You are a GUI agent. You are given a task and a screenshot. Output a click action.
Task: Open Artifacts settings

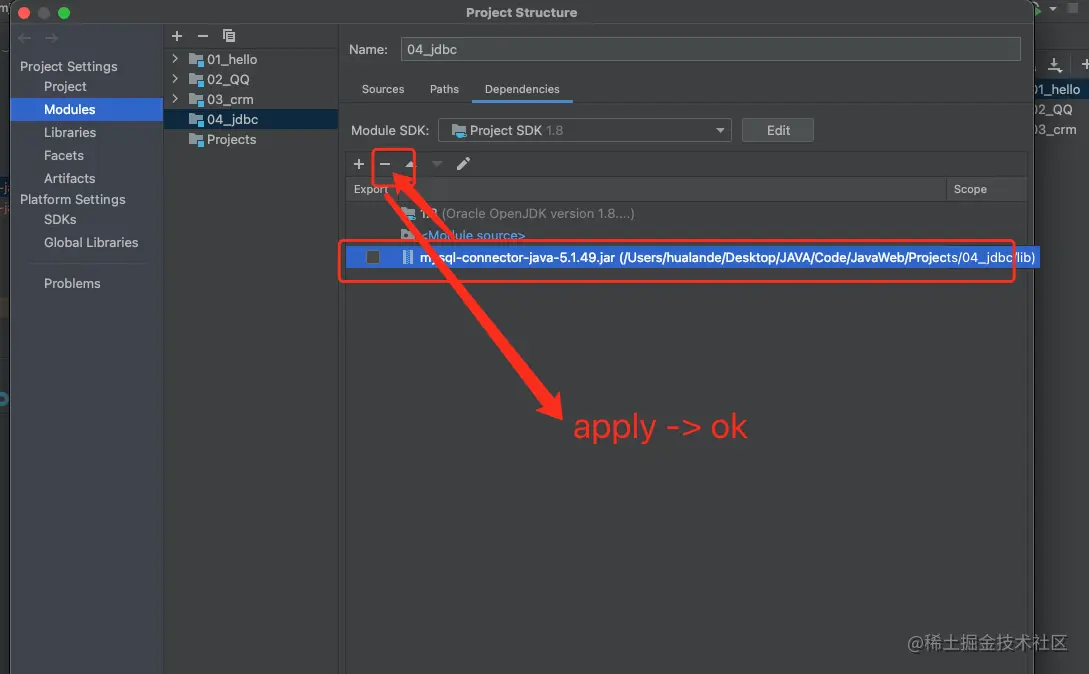pyautogui.click(x=69, y=179)
